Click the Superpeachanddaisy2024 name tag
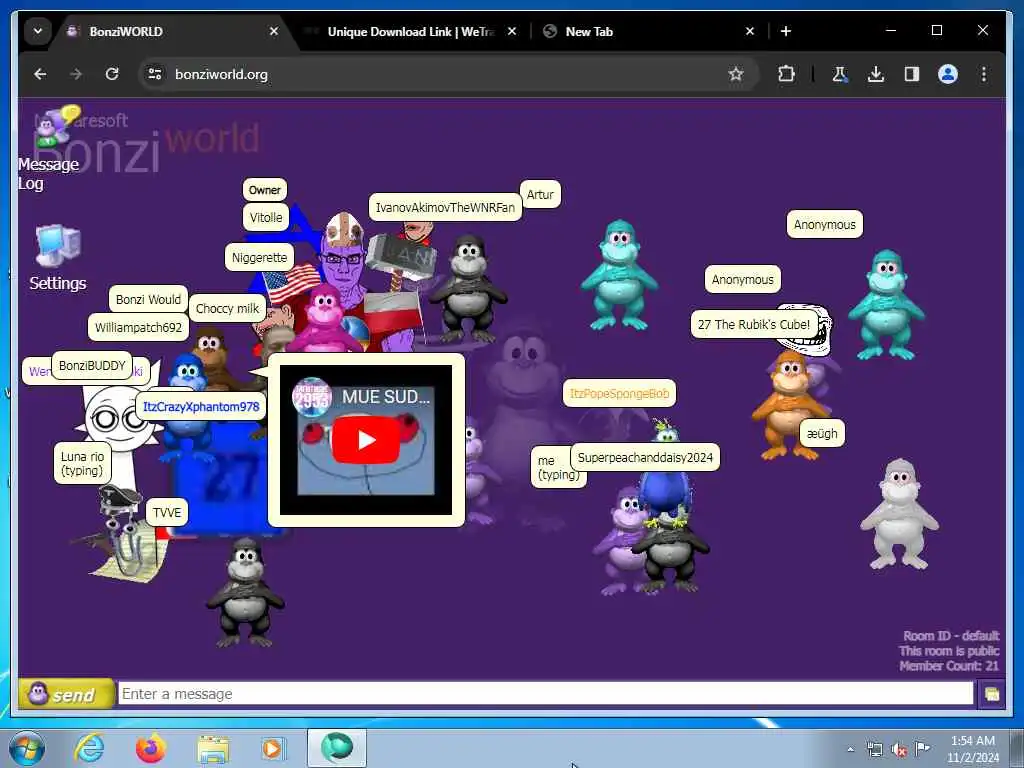 pyautogui.click(x=645, y=458)
